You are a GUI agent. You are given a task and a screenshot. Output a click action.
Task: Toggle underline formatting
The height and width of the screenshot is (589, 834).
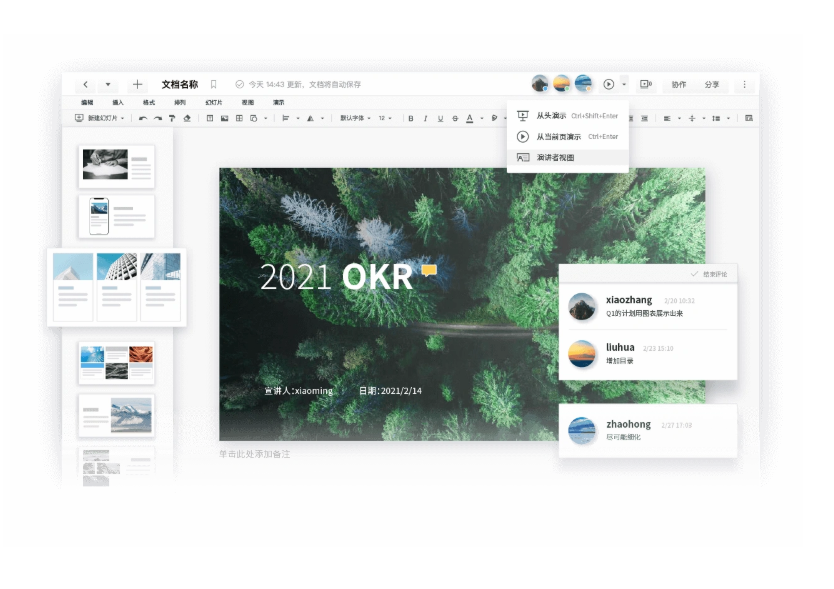tap(440, 119)
